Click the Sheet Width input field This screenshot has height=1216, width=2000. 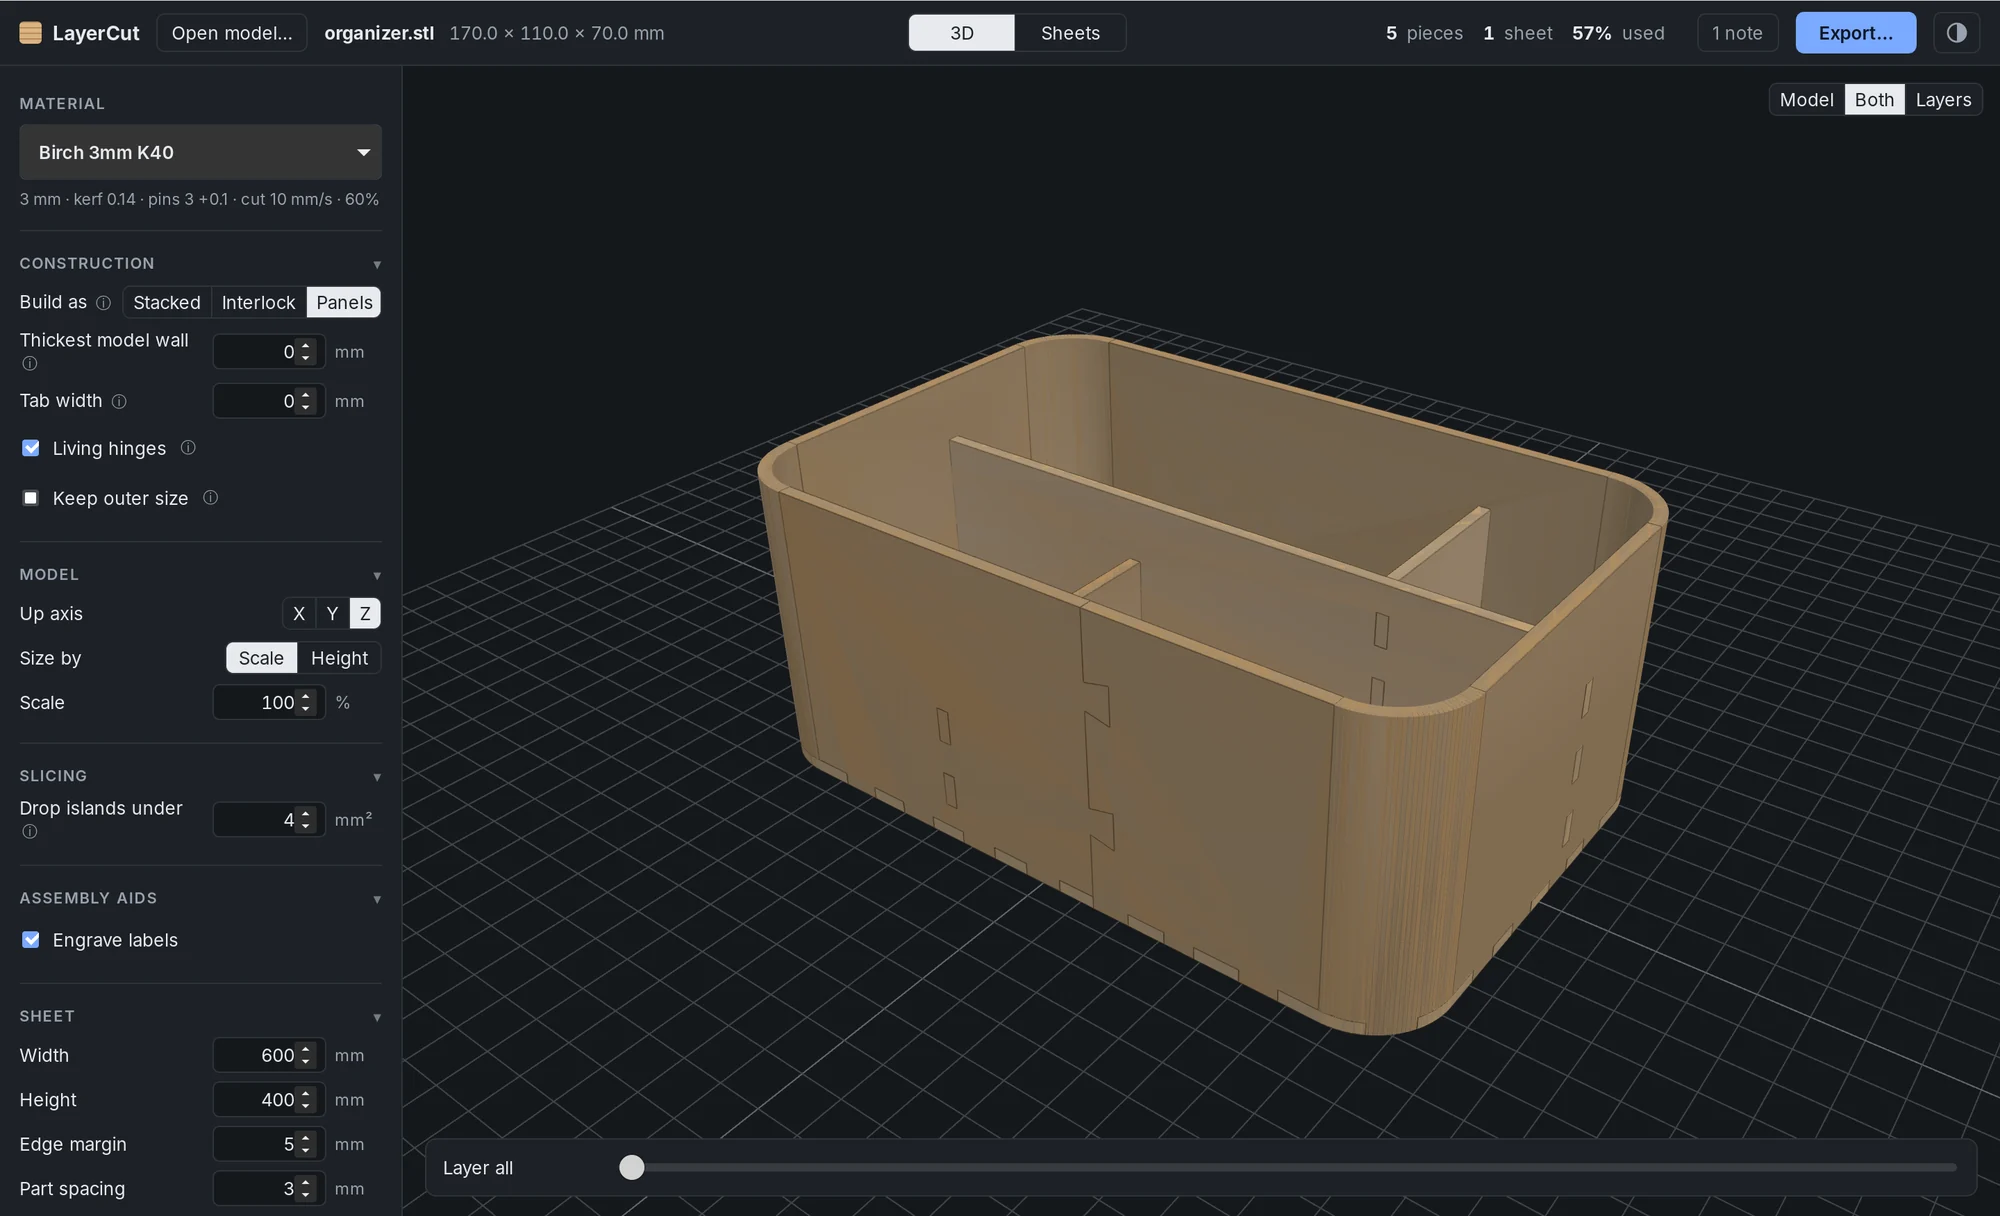(x=268, y=1055)
